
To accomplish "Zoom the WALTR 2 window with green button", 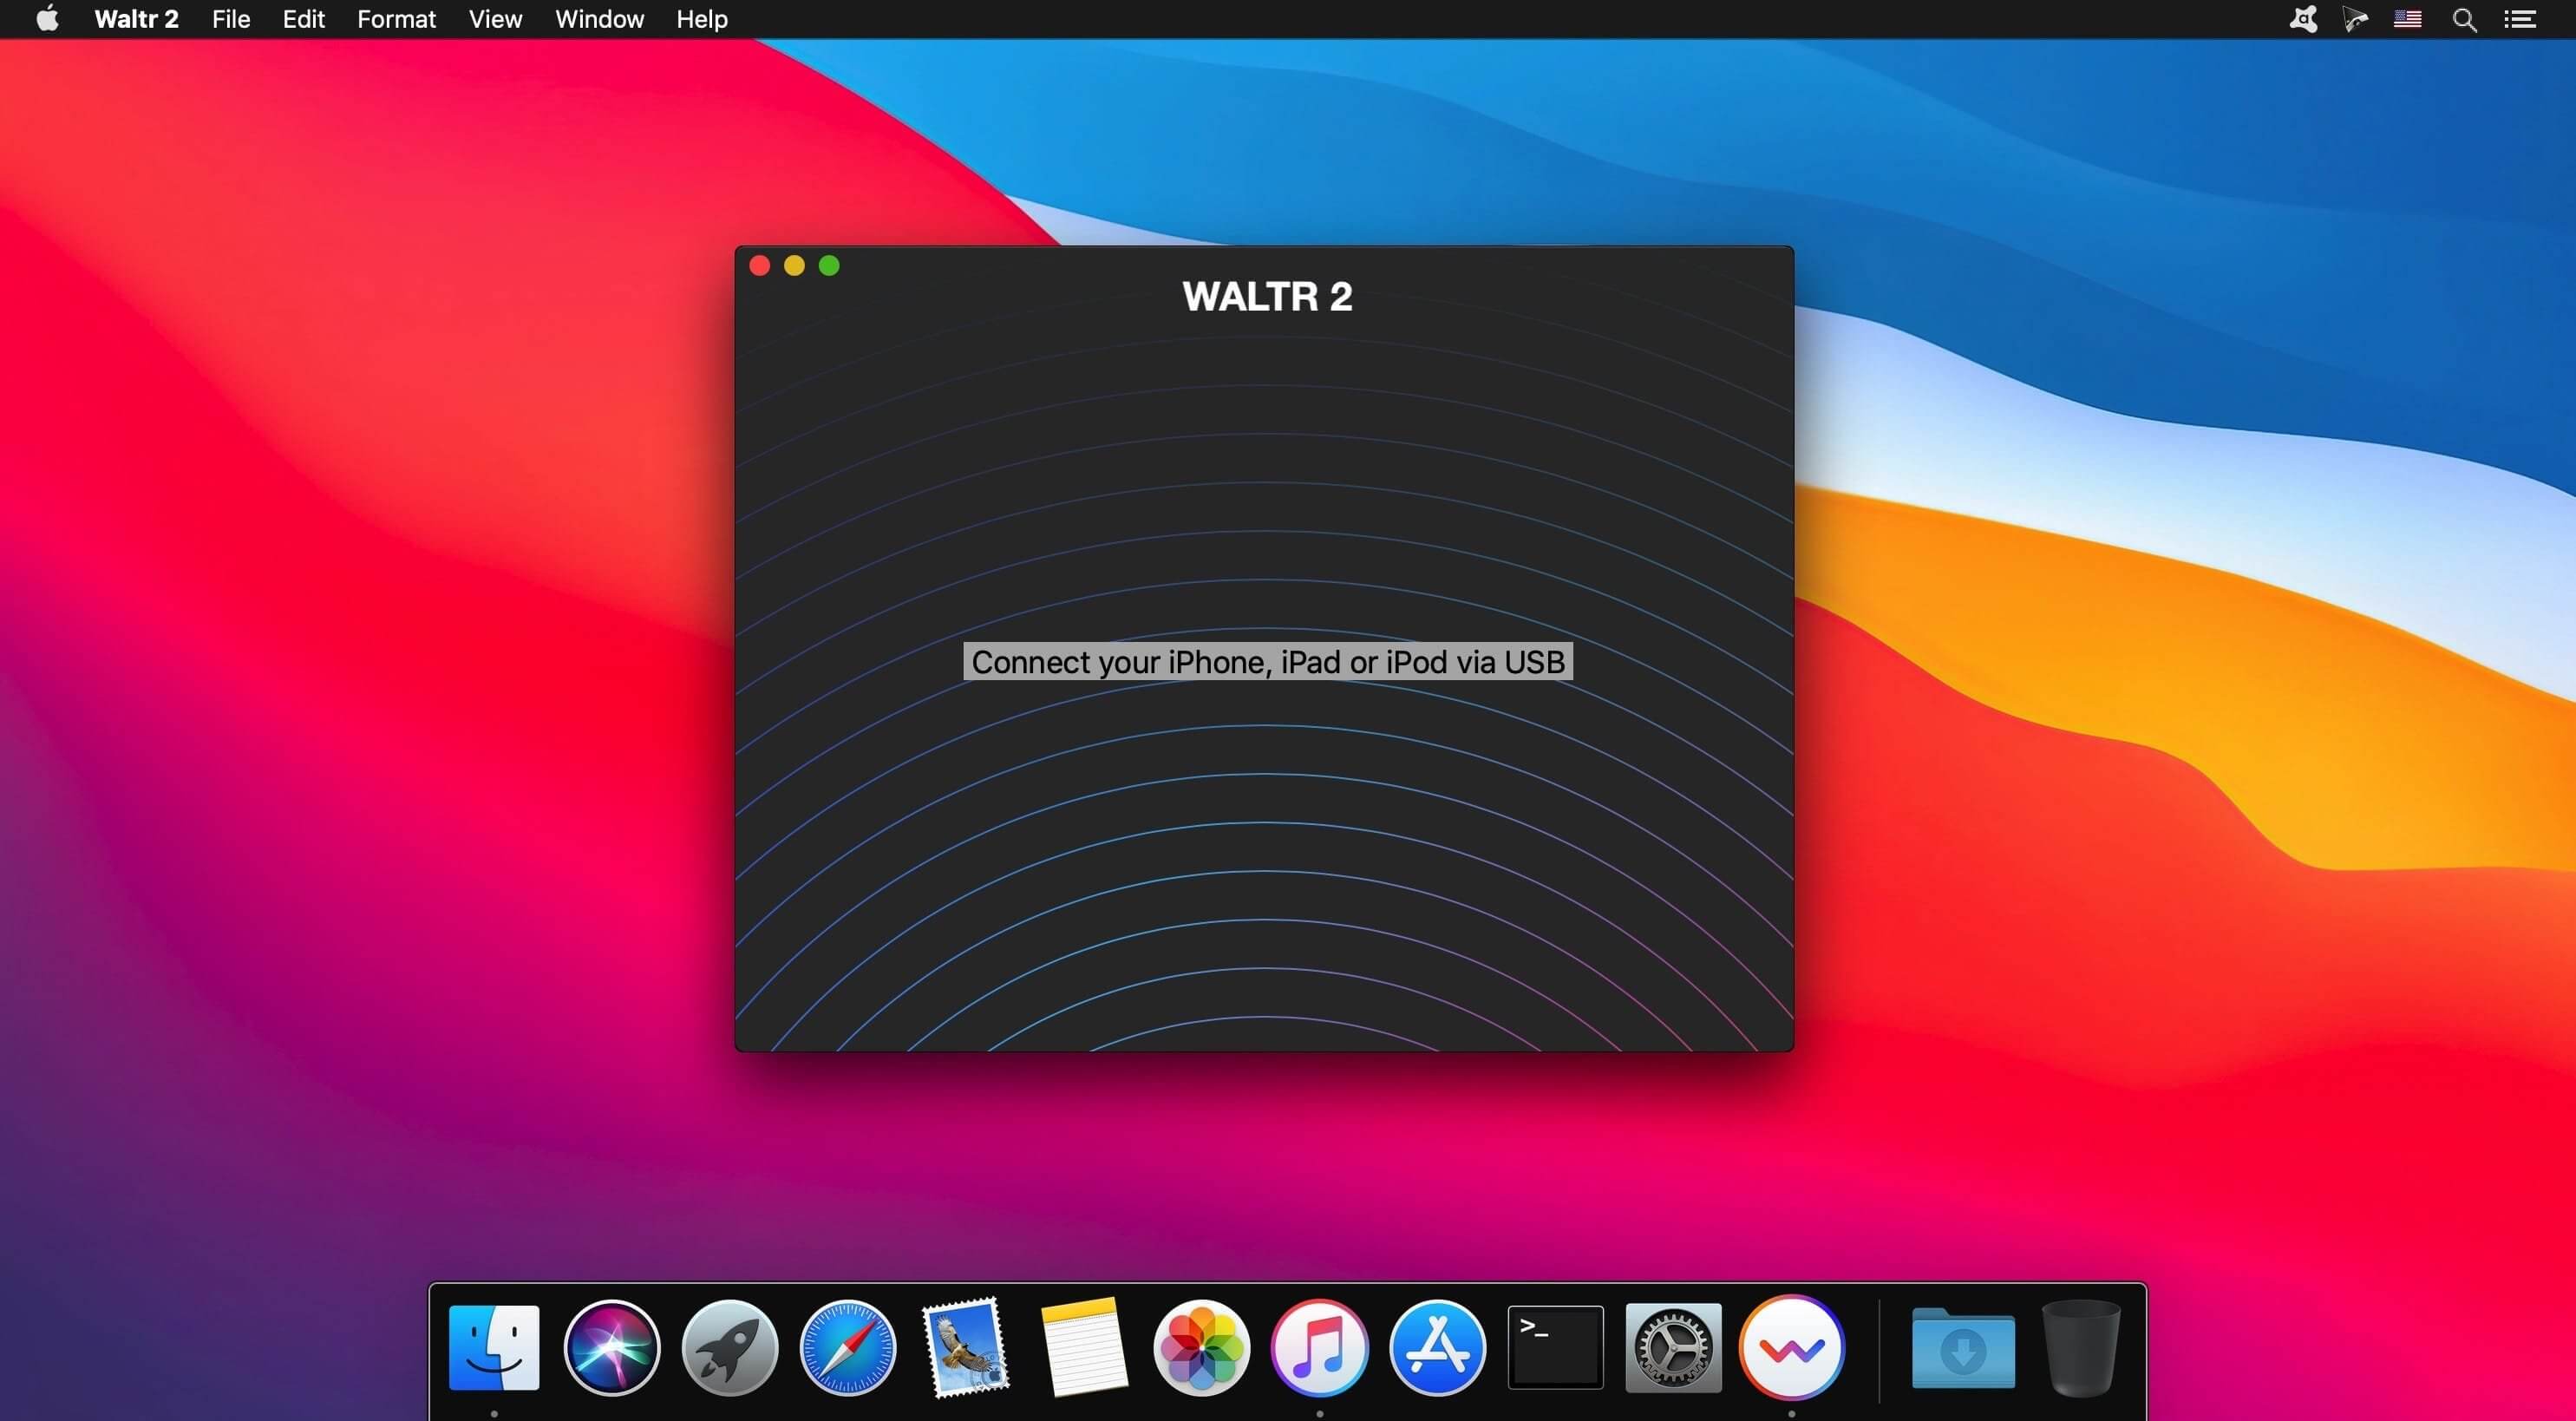I will point(829,265).
